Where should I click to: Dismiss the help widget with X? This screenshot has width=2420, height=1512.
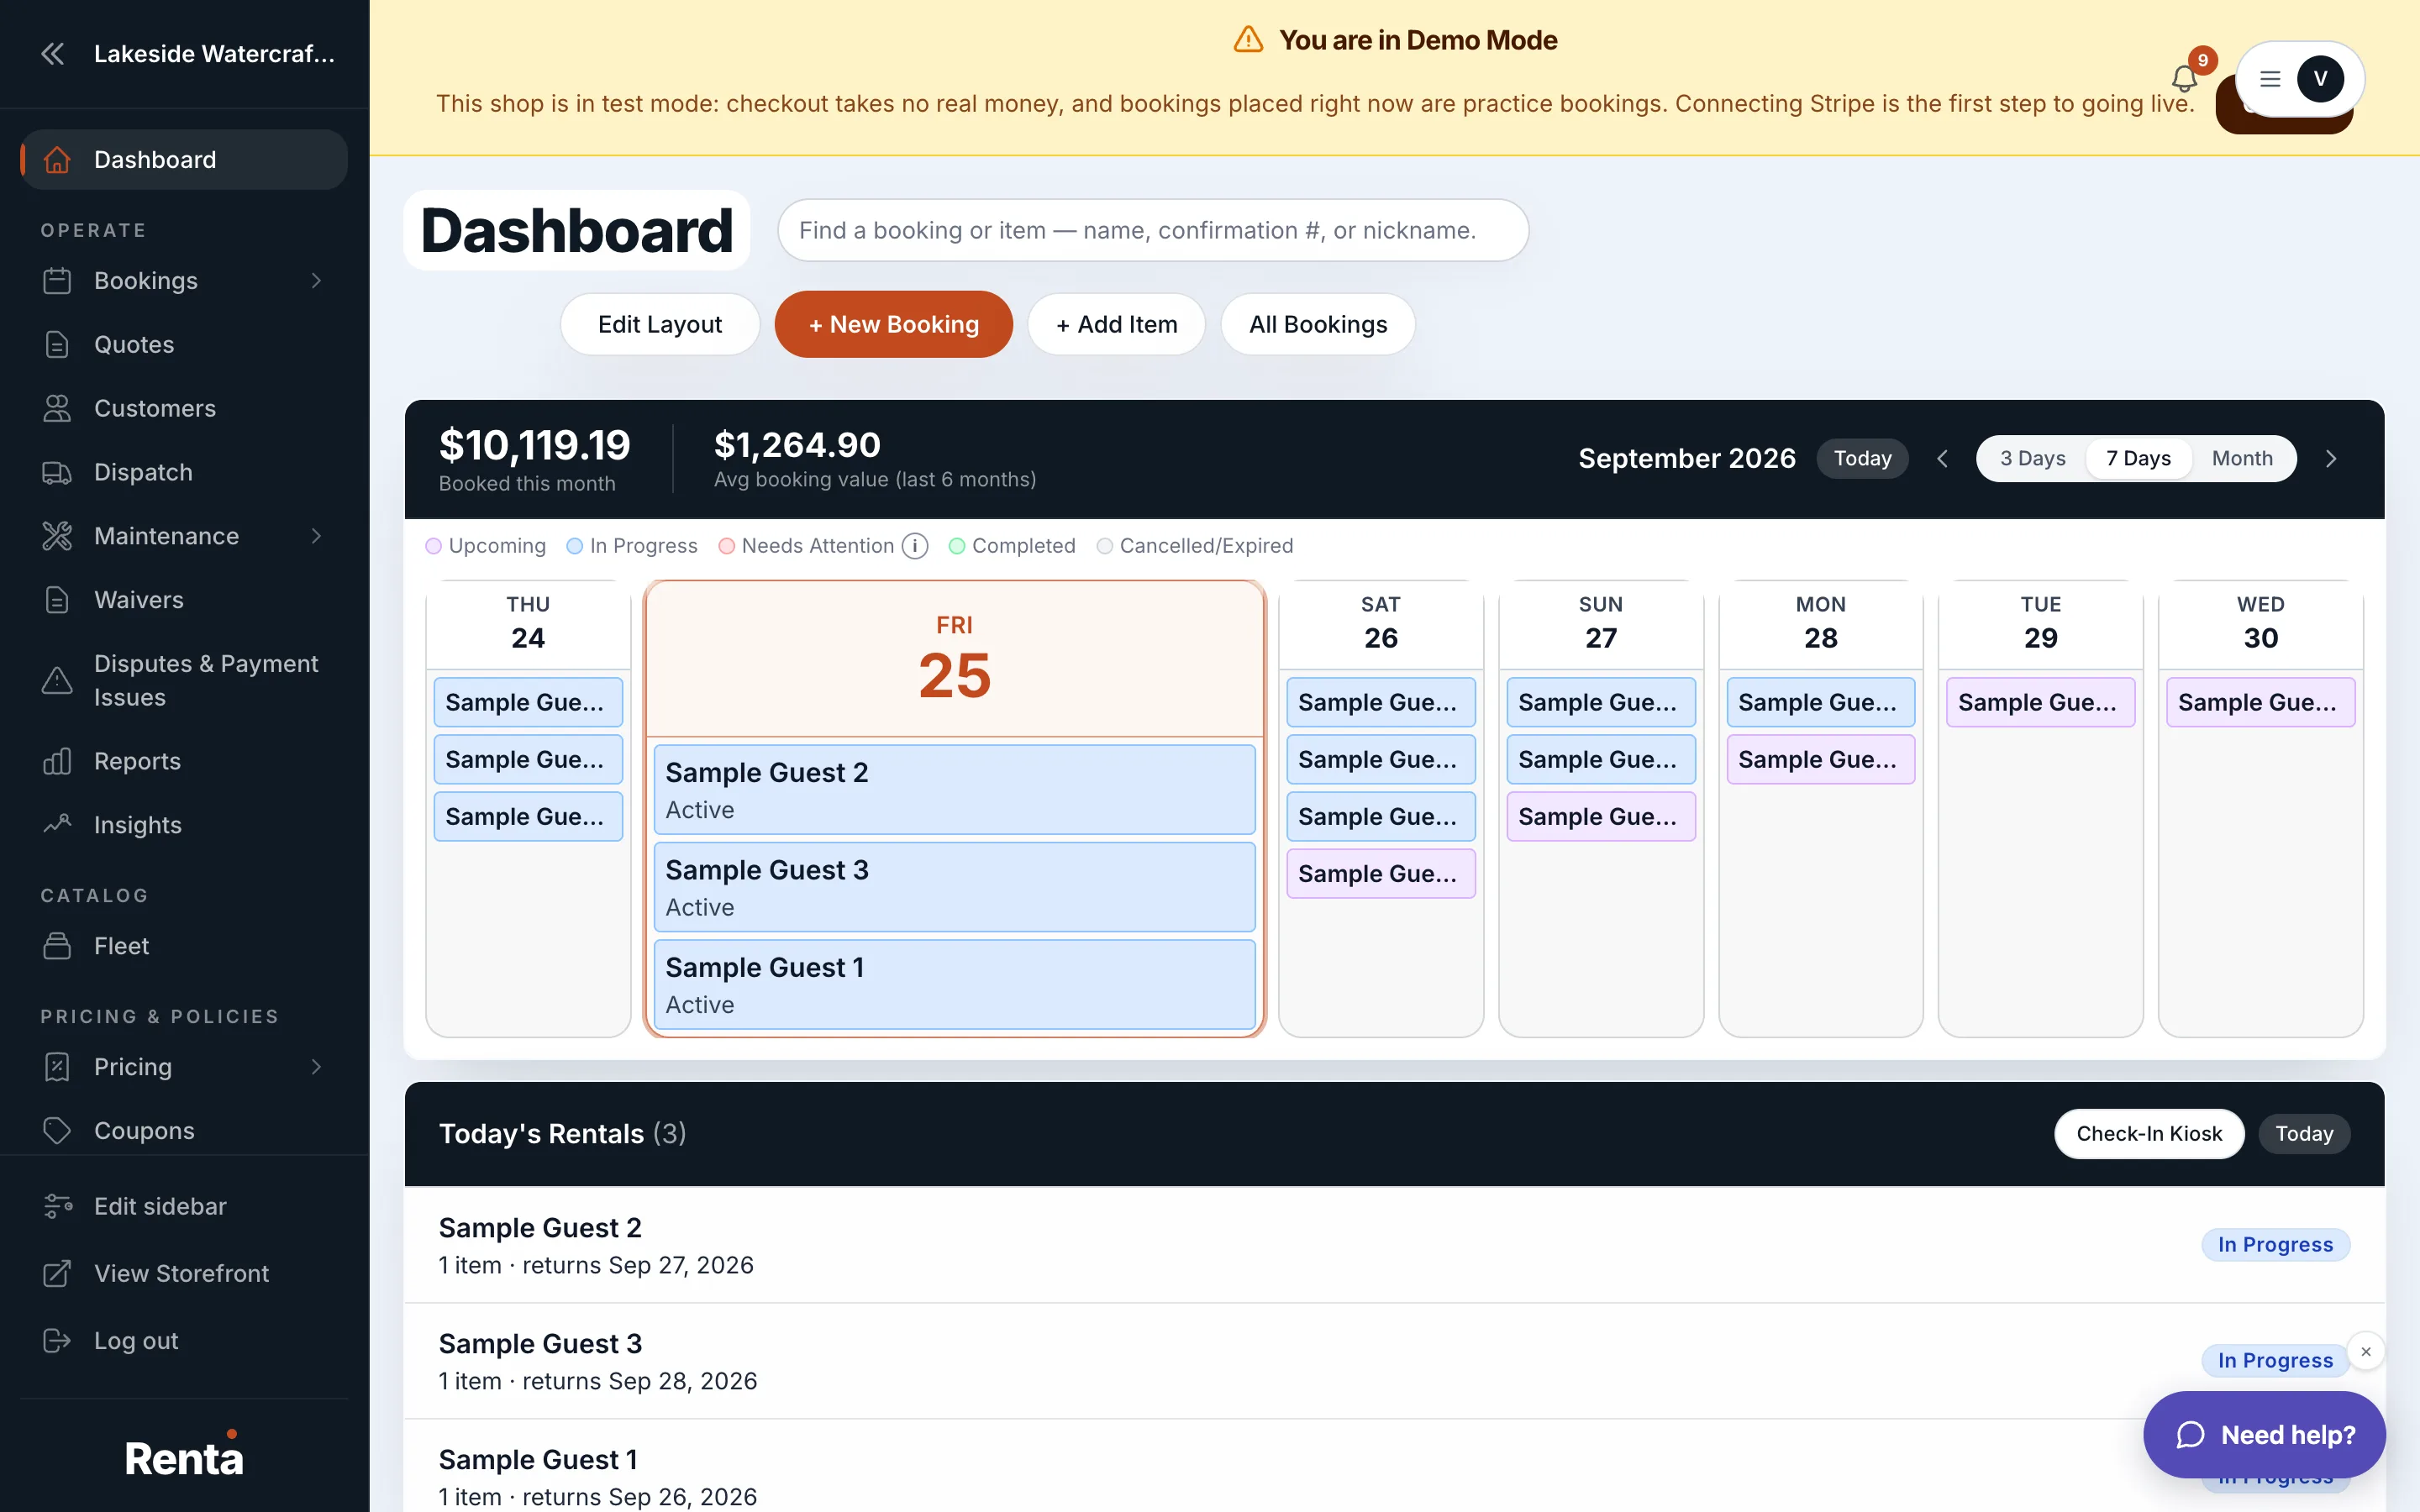[2366, 1352]
